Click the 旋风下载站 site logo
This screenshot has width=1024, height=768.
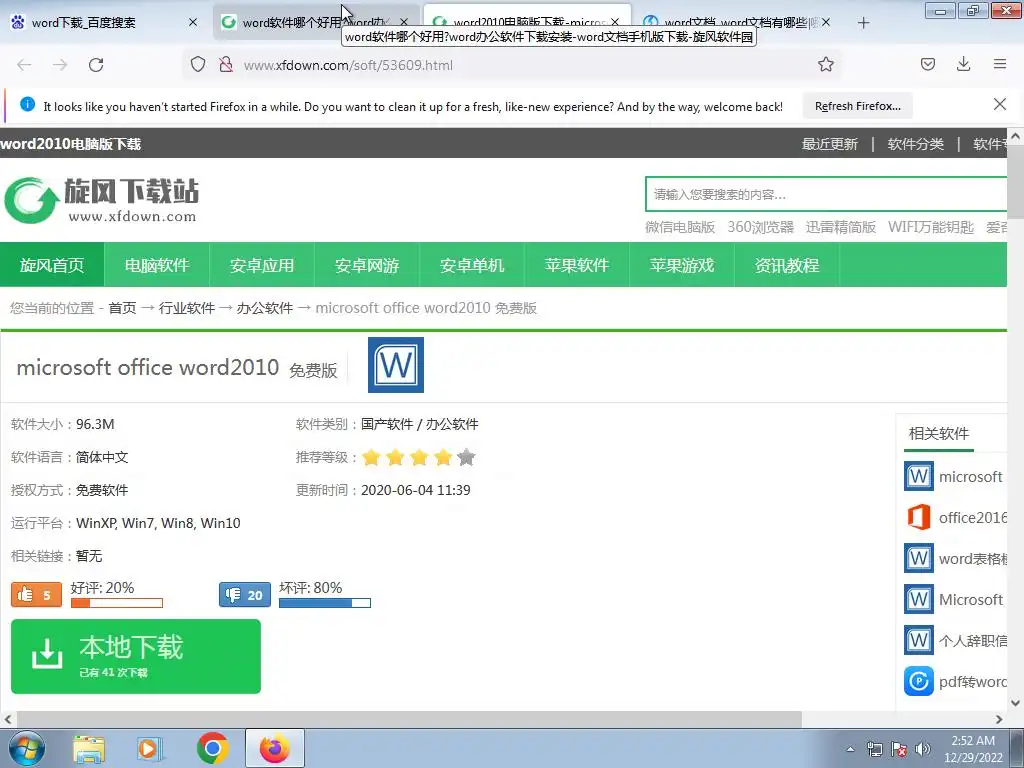[101, 200]
